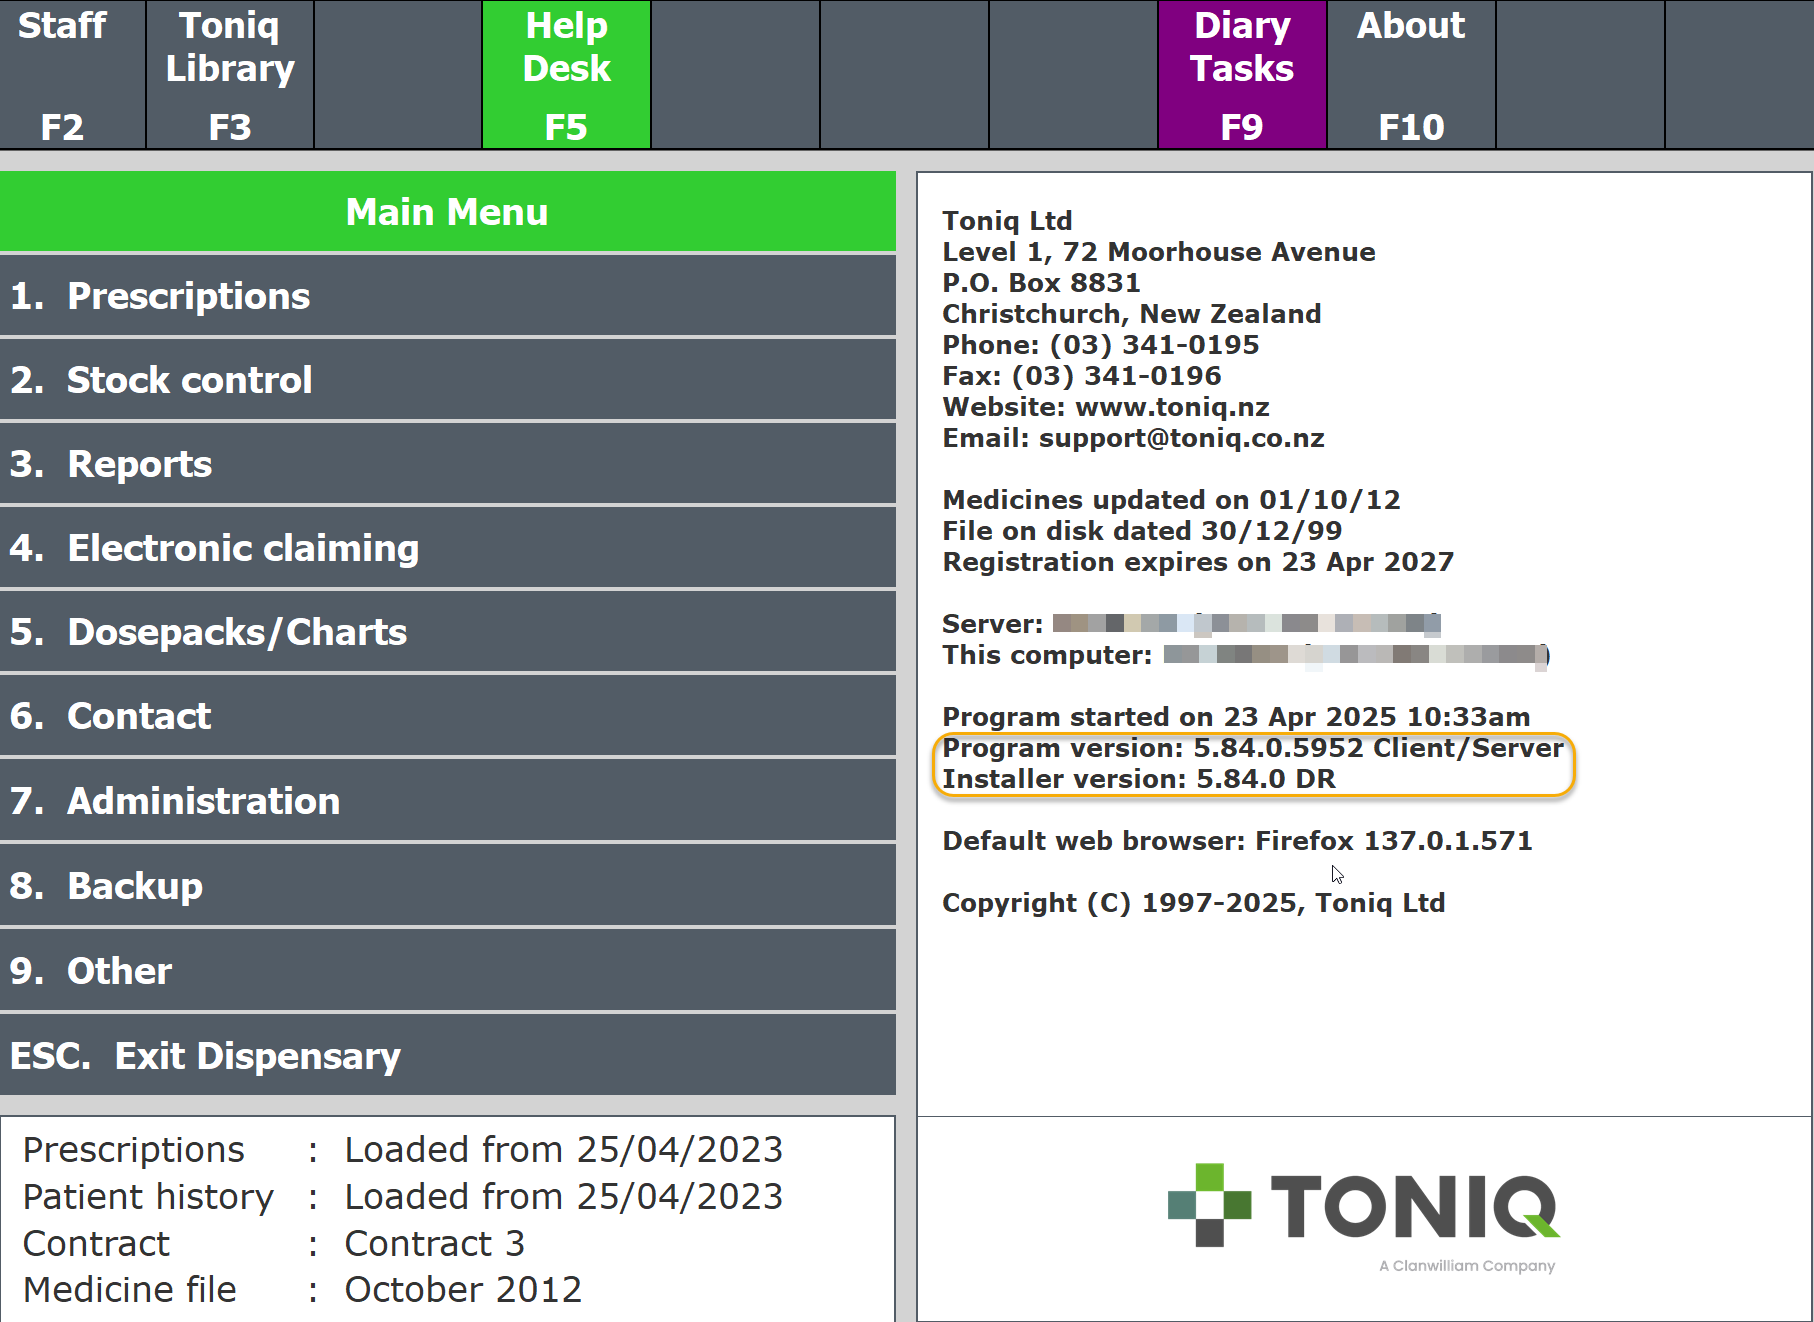Screen dimensions: 1814x1322
Task: Click the Email: support@toniq.co.nz line
Action: pos(1133,438)
